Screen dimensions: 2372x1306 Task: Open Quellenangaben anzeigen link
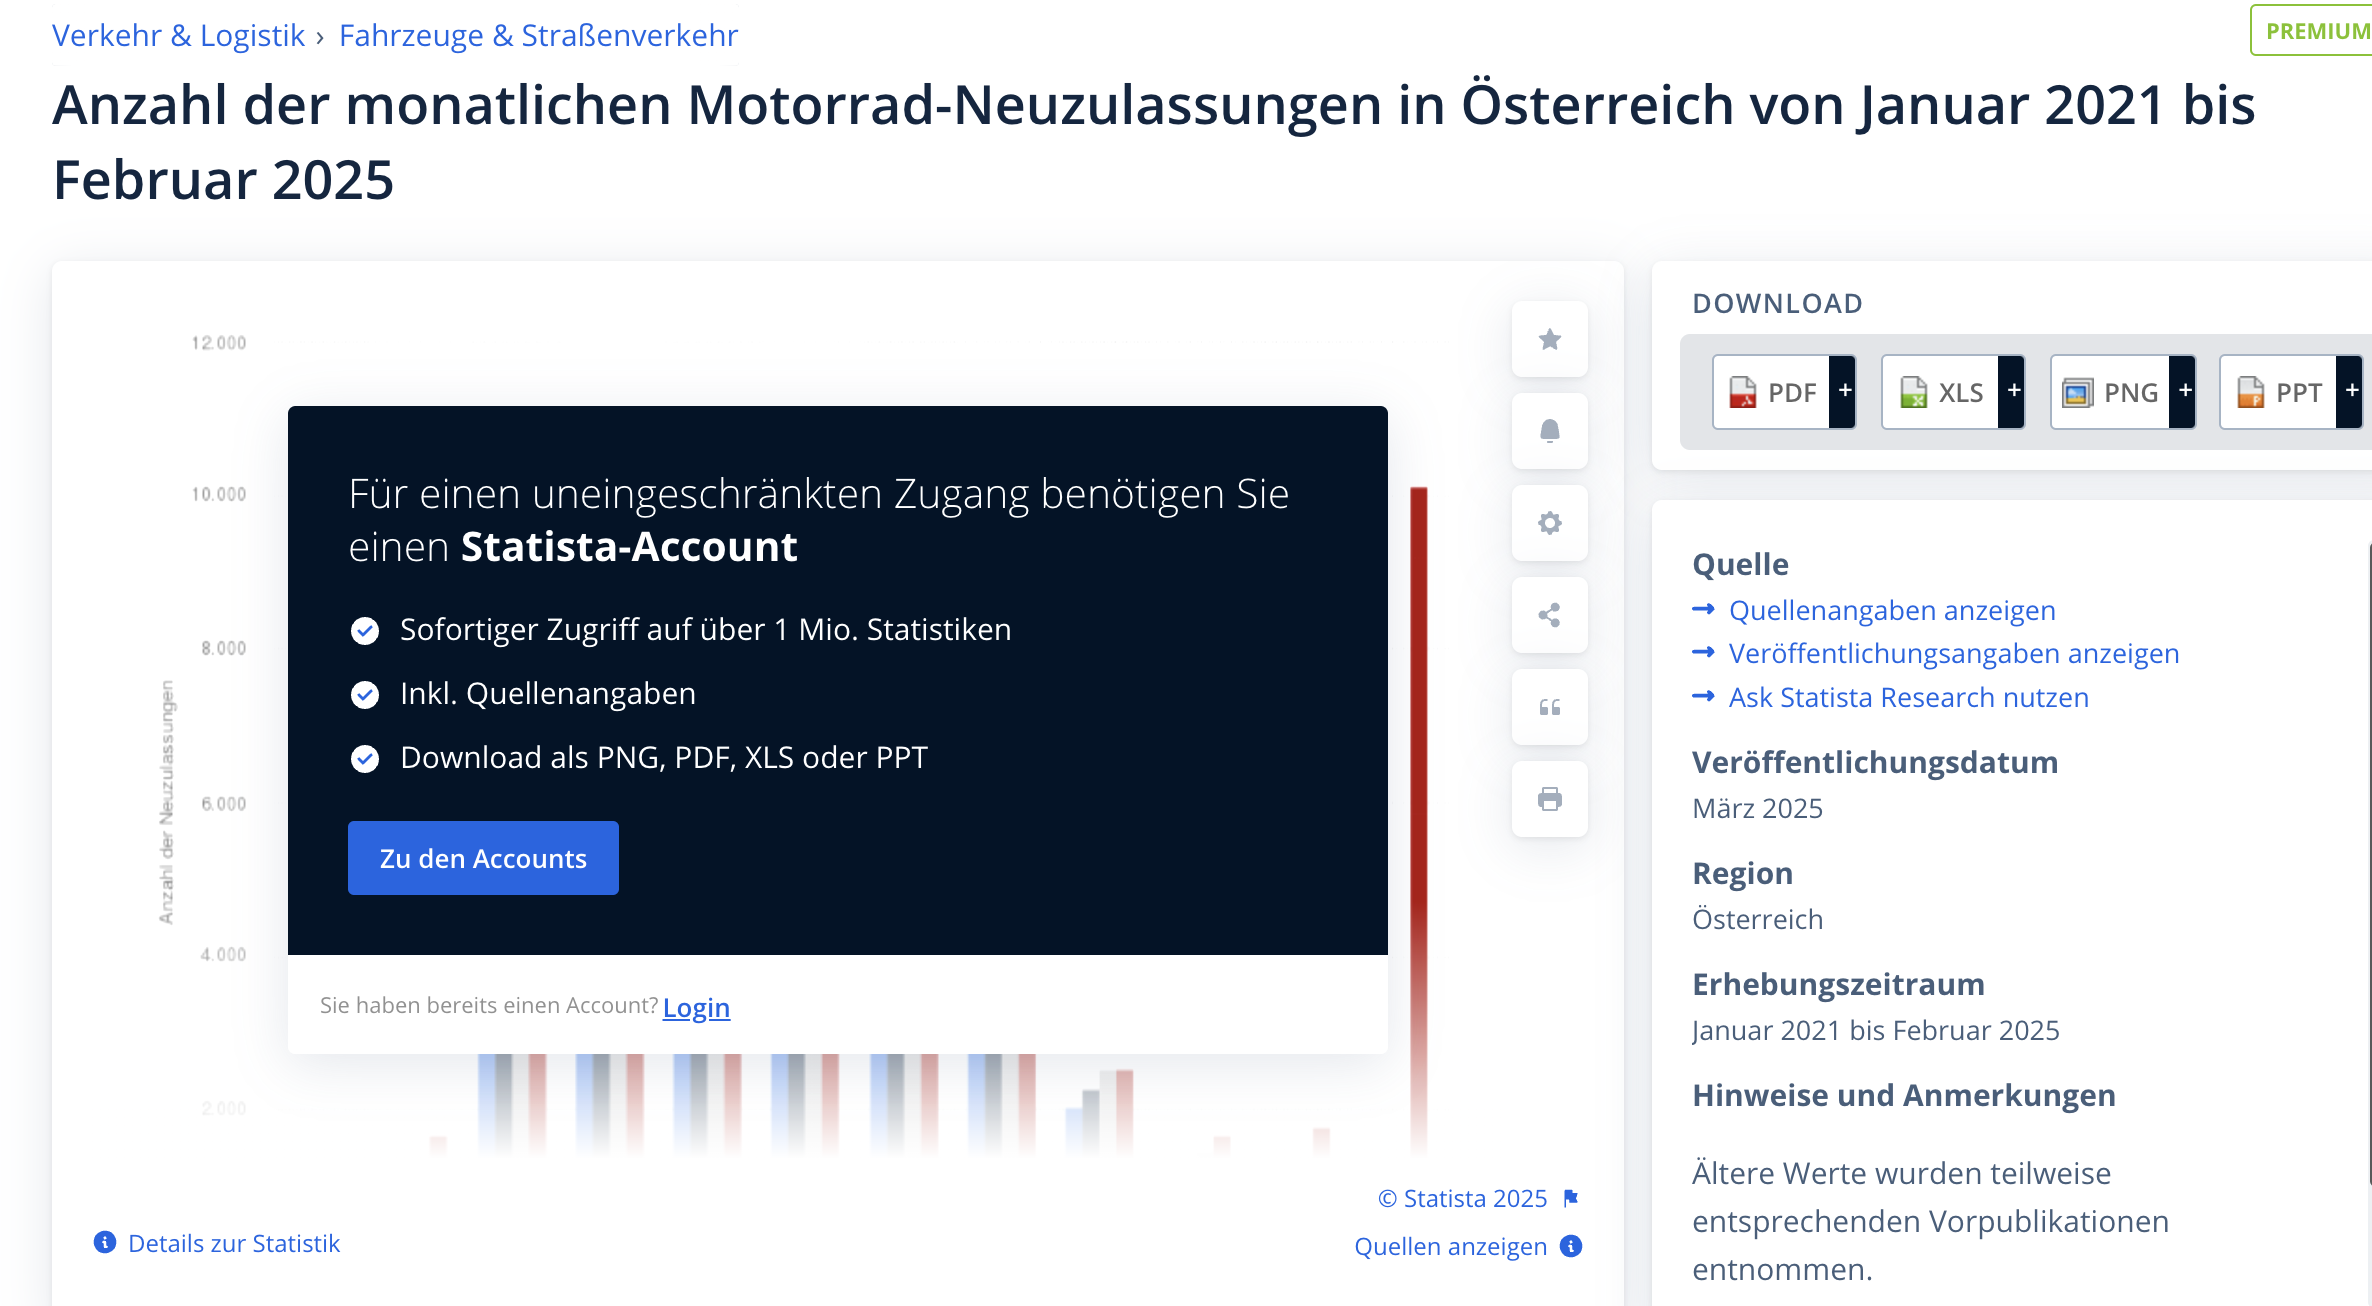[1892, 610]
